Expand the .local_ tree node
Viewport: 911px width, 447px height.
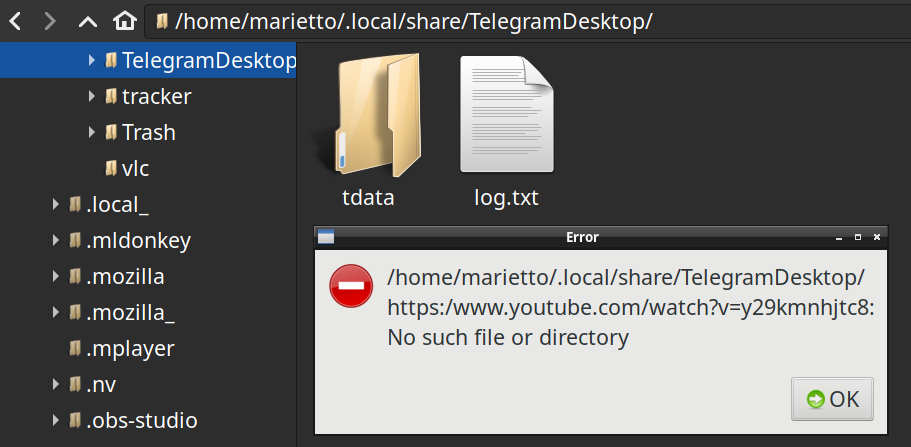coord(56,204)
